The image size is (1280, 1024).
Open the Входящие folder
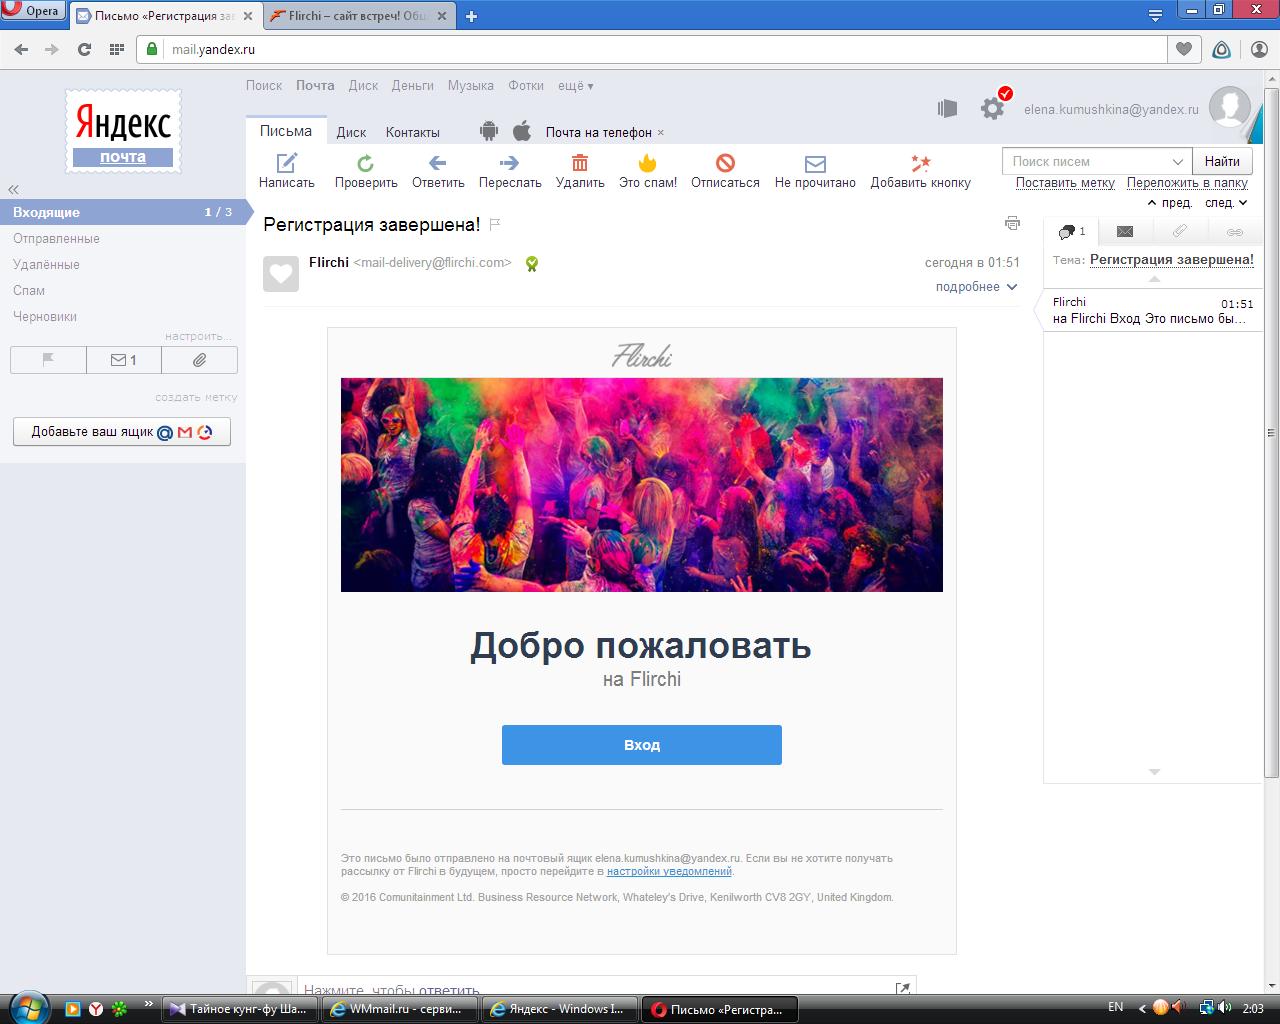pyautogui.click(x=122, y=212)
